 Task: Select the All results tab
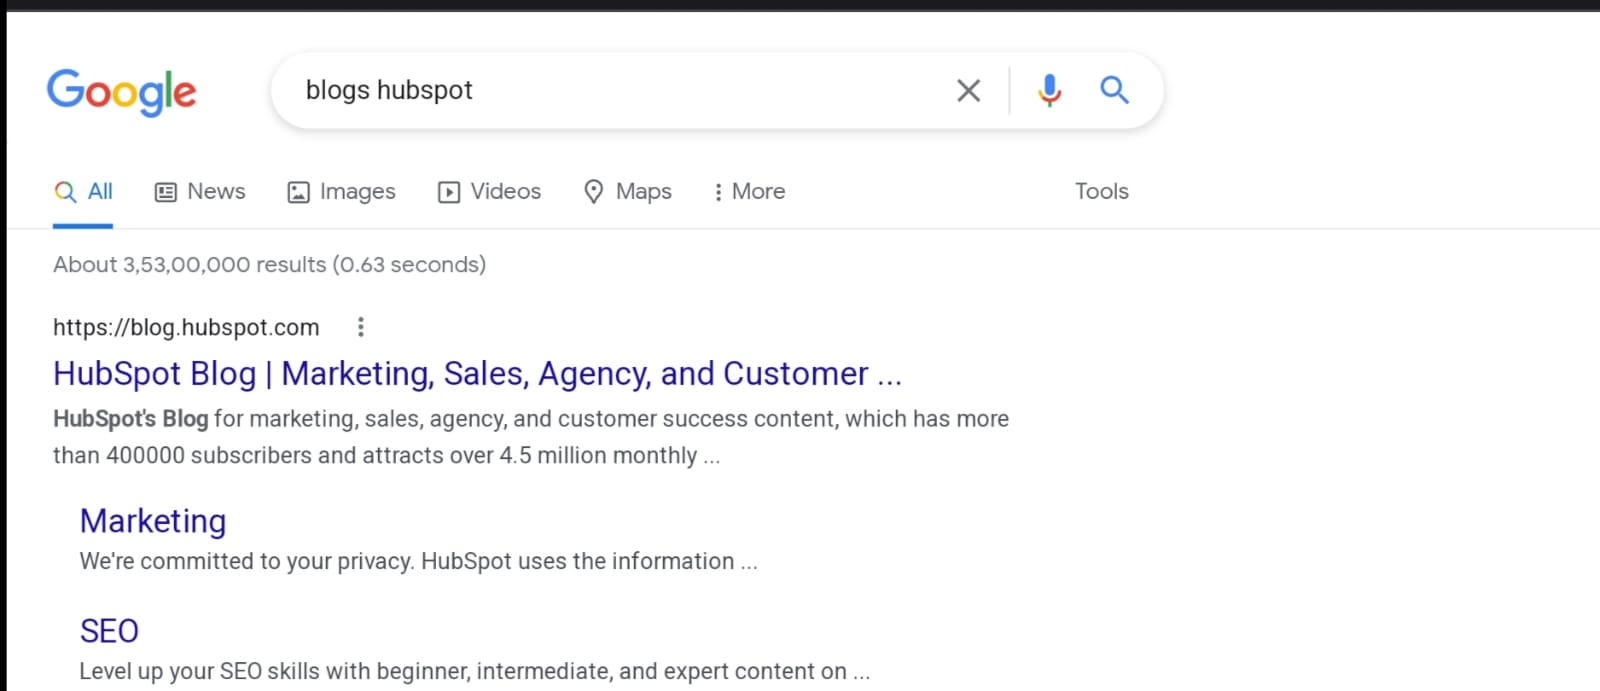[x=83, y=191]
